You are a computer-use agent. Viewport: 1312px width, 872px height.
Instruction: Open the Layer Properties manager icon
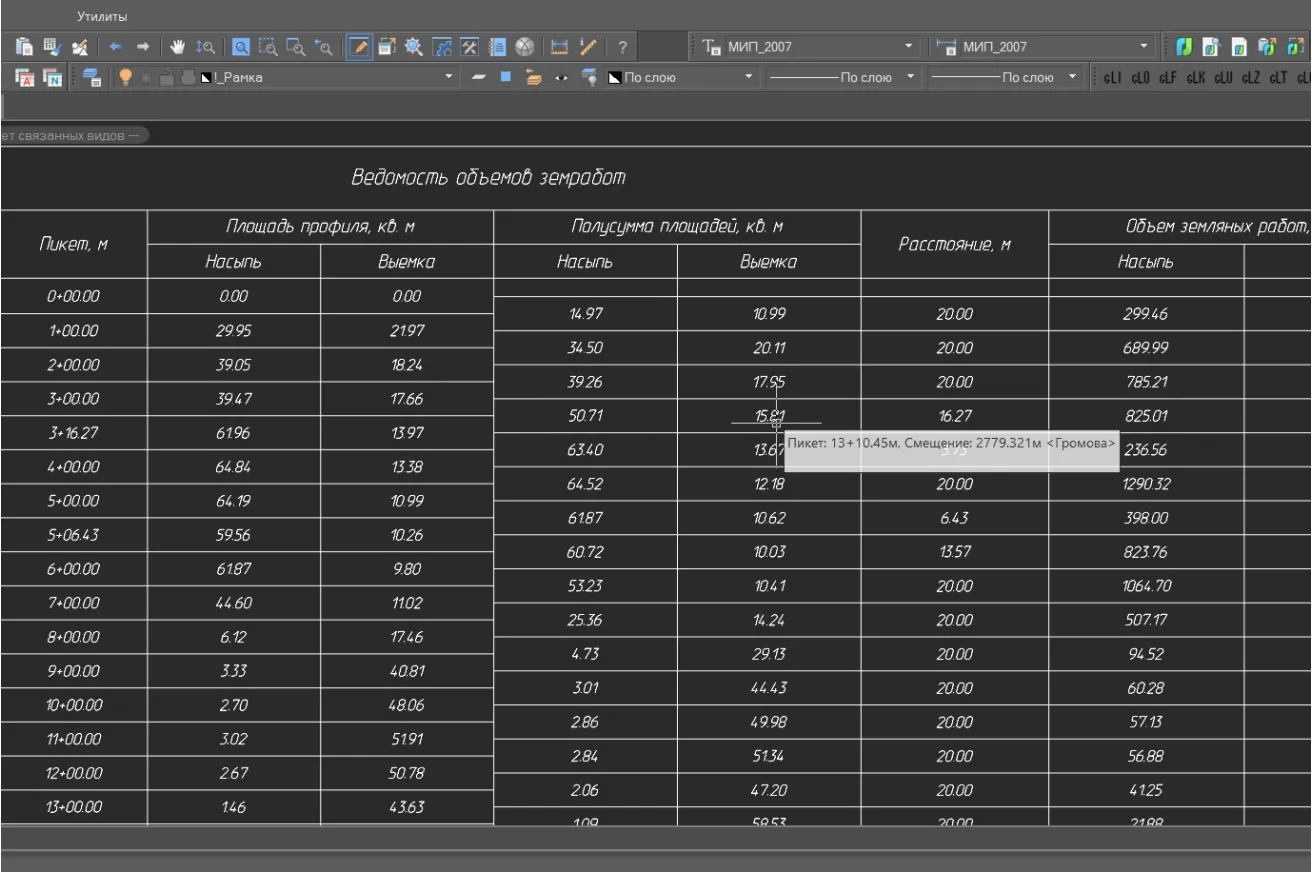point(92,77)
